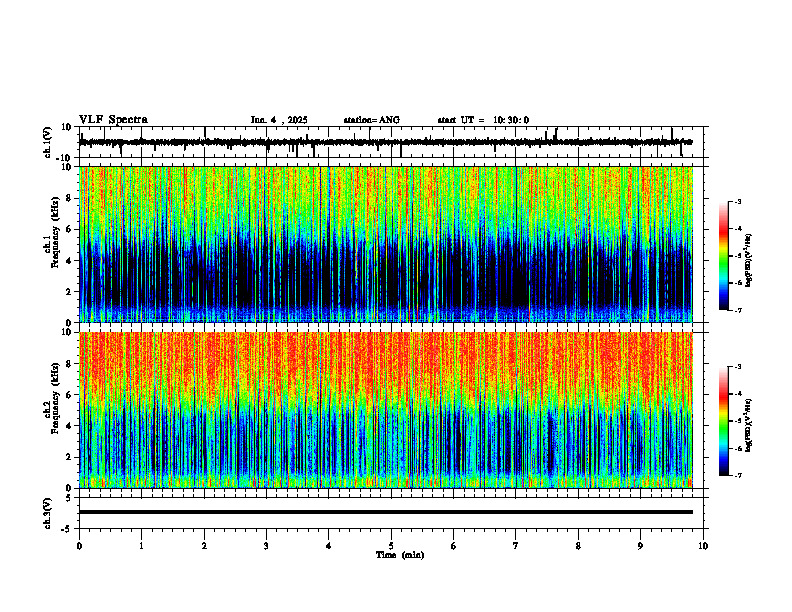The image size is (792, 612).
Task: Click inside the ch.1 spectrogram plot
Action: pyautogui.click(x=385, y=244)
